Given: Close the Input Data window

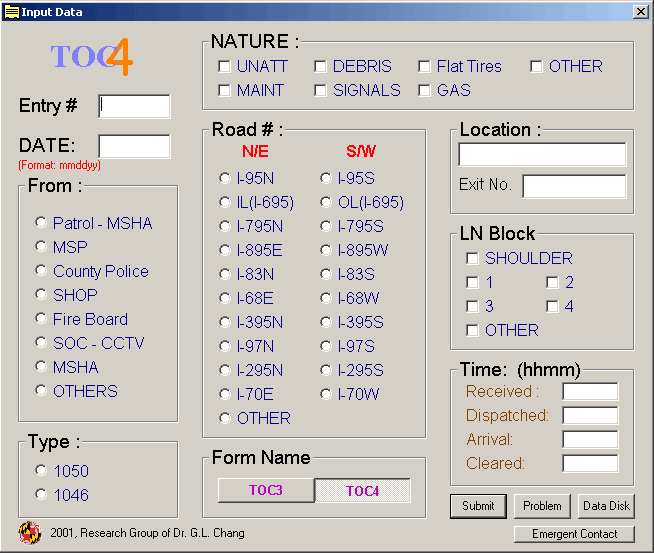Looking at the screenshot, I should [640, 12].
